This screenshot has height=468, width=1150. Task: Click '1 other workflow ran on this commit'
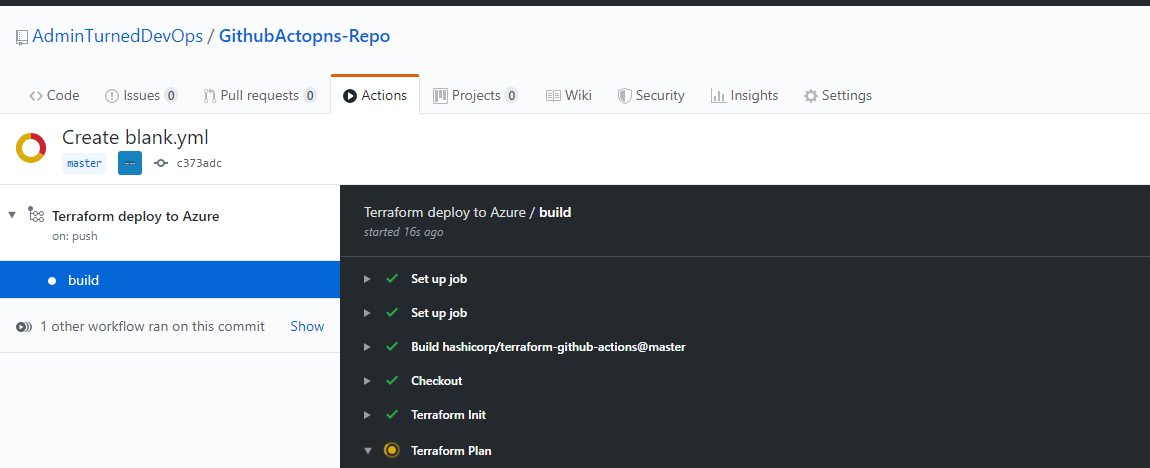point(153,326)
